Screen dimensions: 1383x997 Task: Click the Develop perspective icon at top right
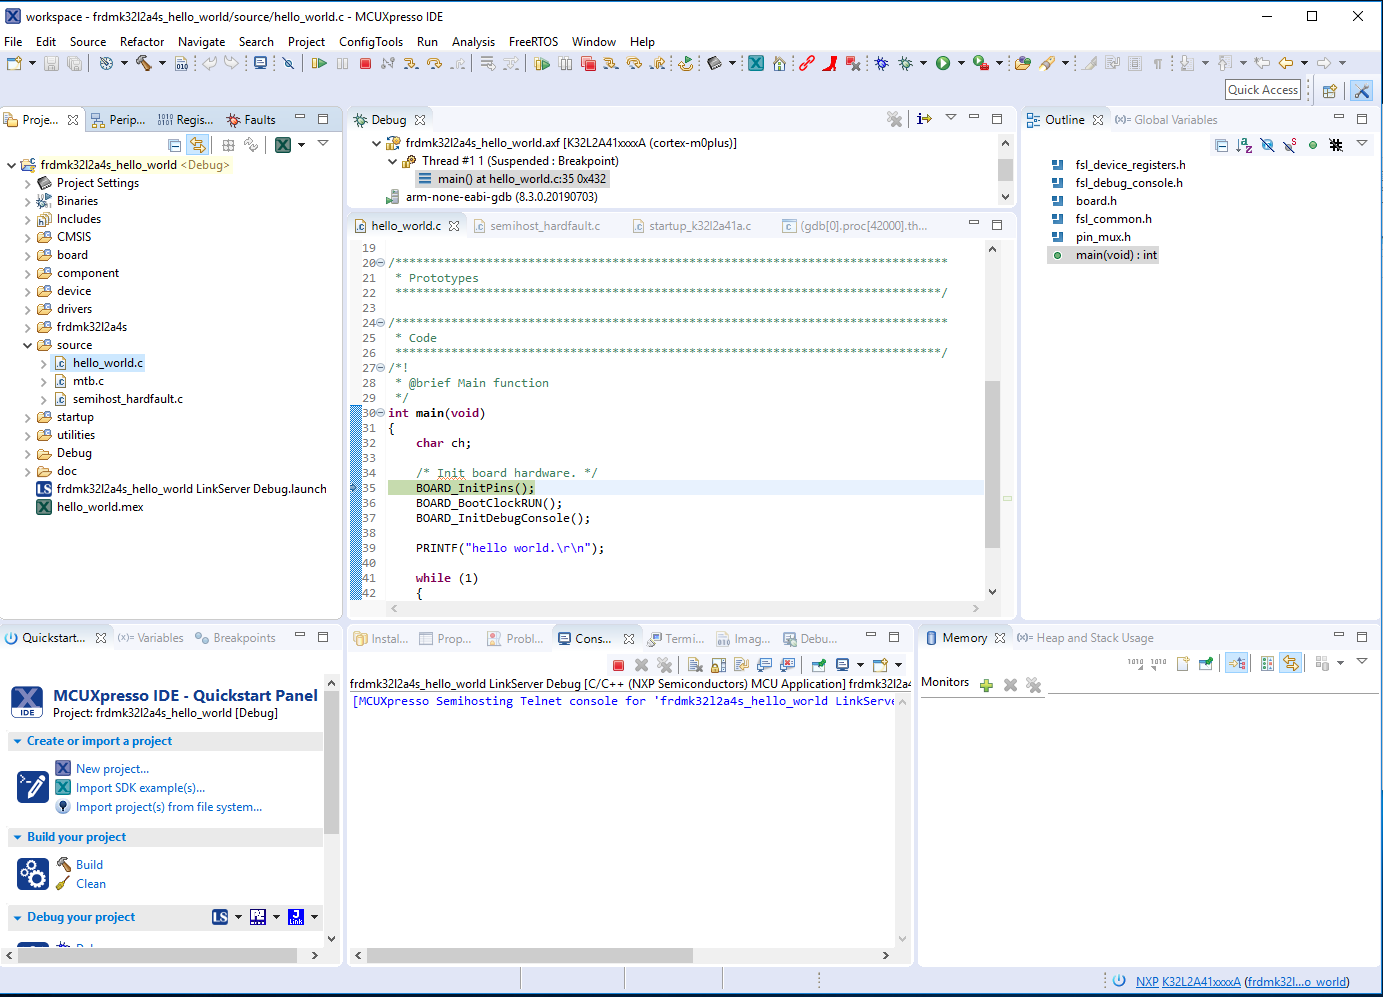tap(1361, 91)
